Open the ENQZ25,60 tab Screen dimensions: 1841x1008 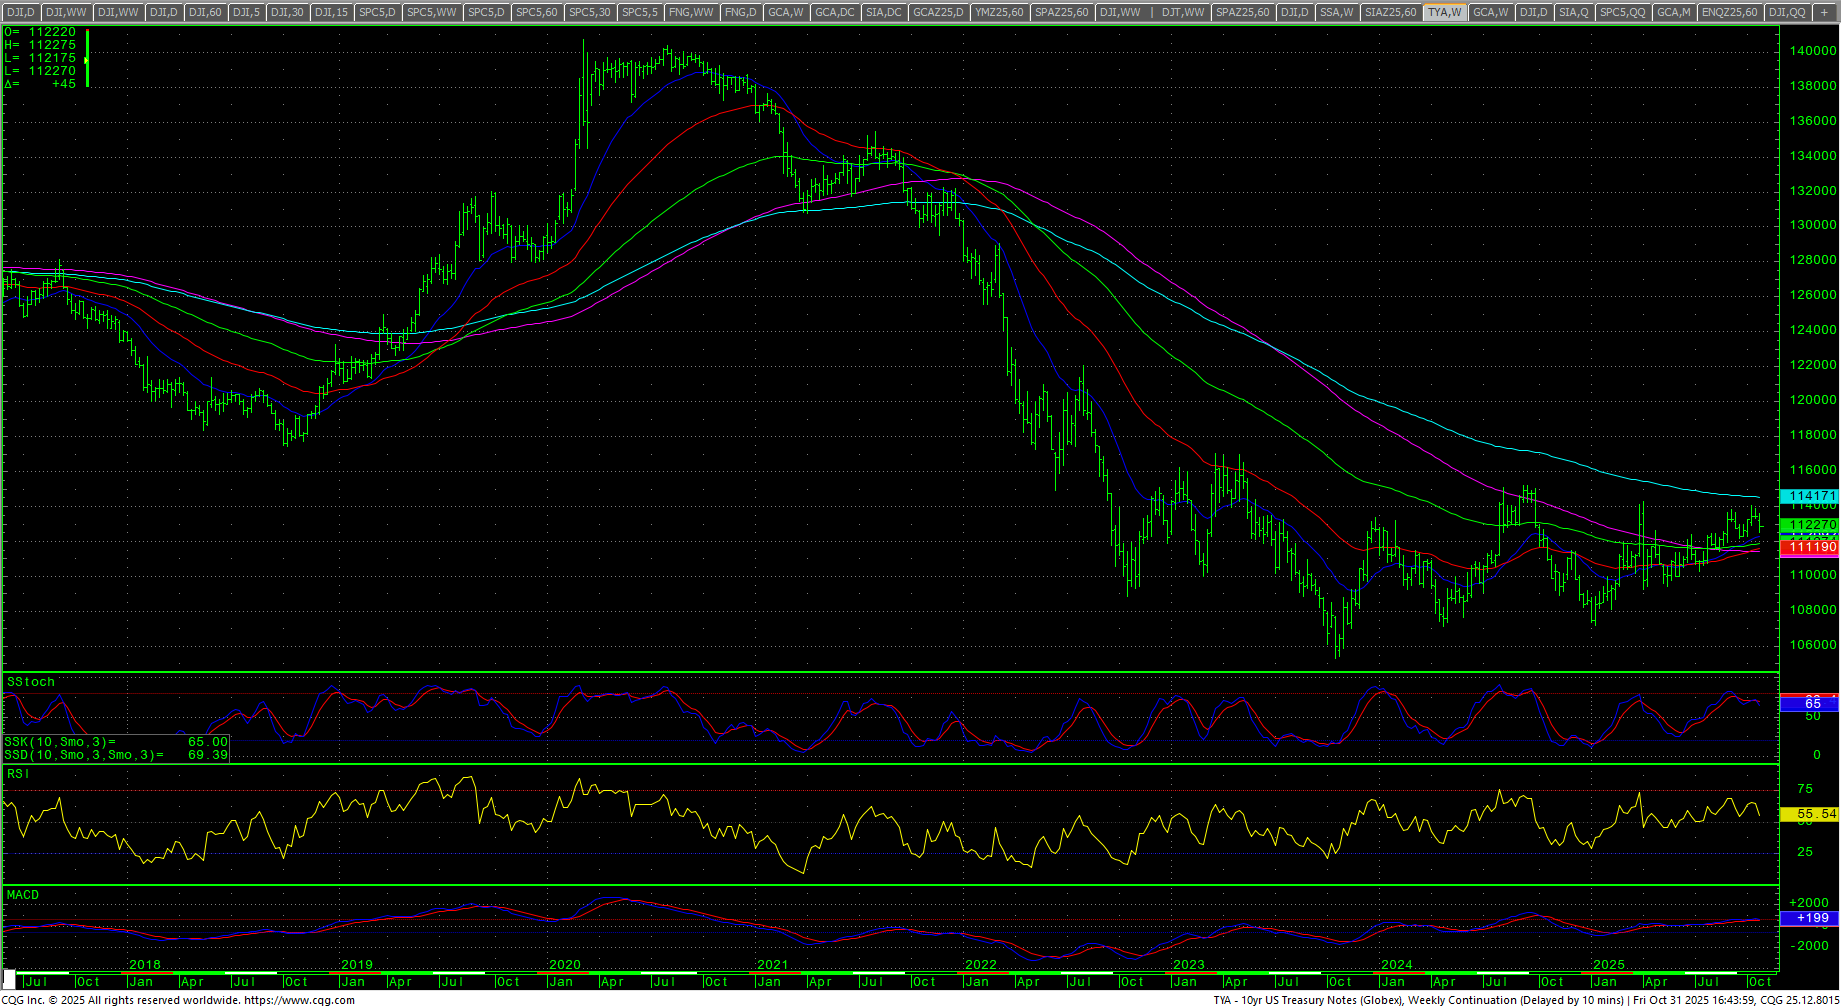(1729, 12)
